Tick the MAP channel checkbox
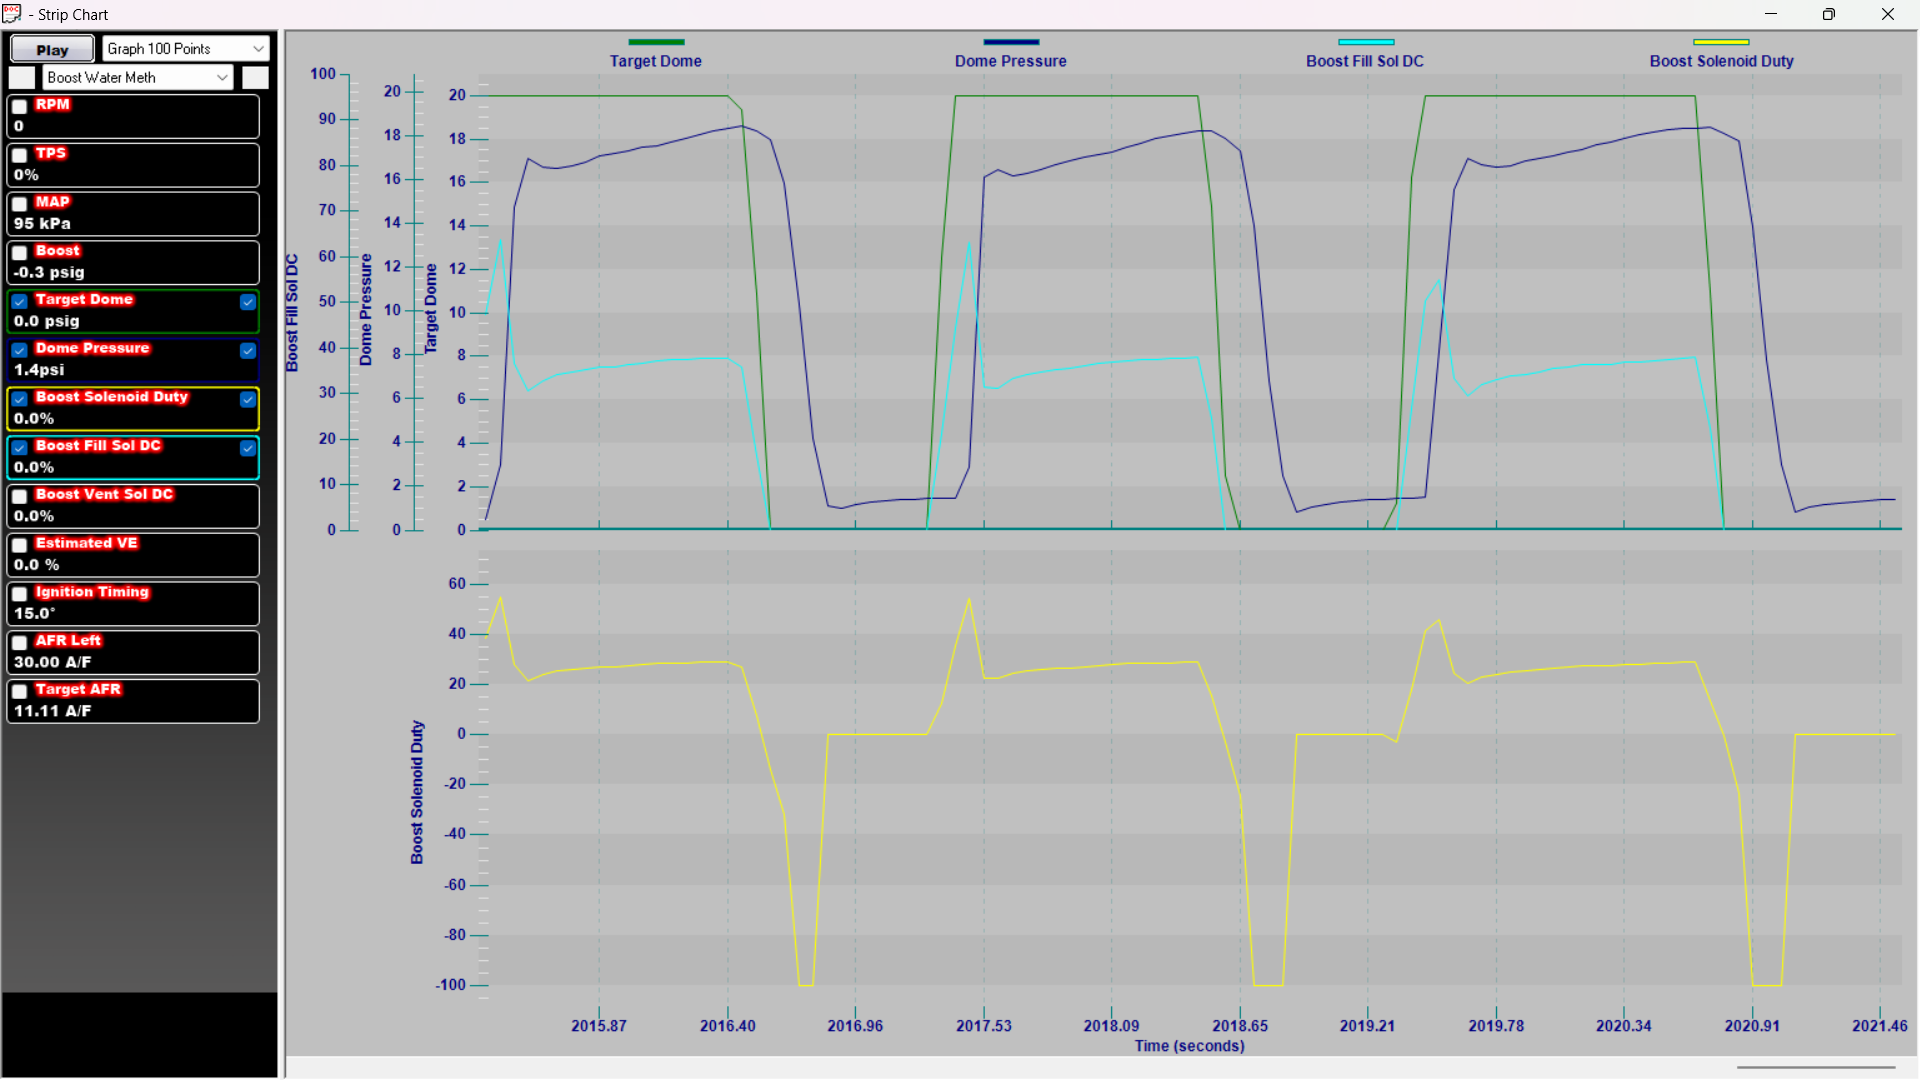Viewport: 1920px width, 1080px height. 19,203
